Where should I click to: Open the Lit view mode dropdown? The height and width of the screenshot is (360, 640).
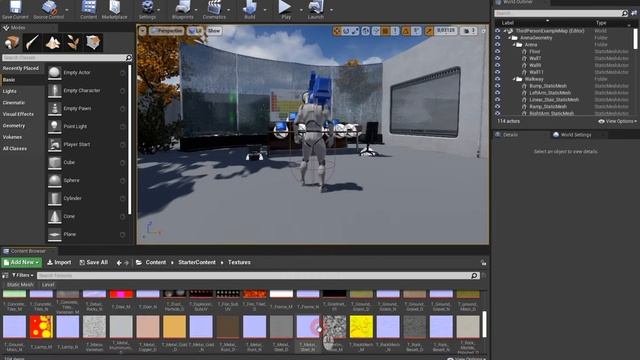coord(195,31)
